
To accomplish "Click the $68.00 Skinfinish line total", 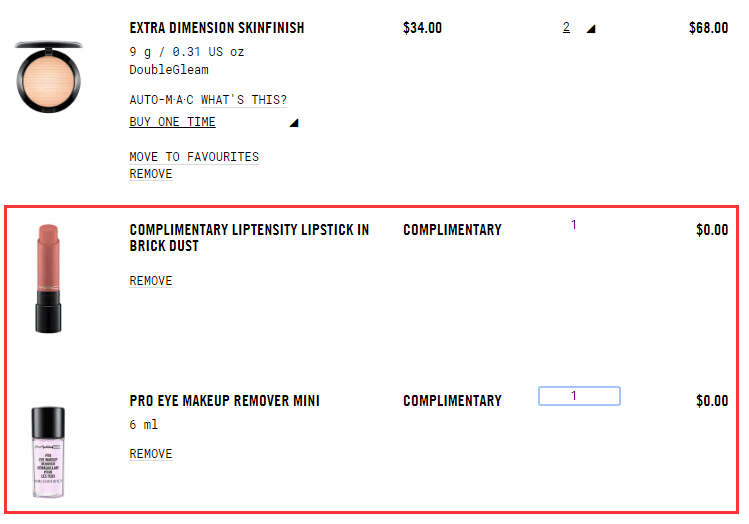I will 708,28.
